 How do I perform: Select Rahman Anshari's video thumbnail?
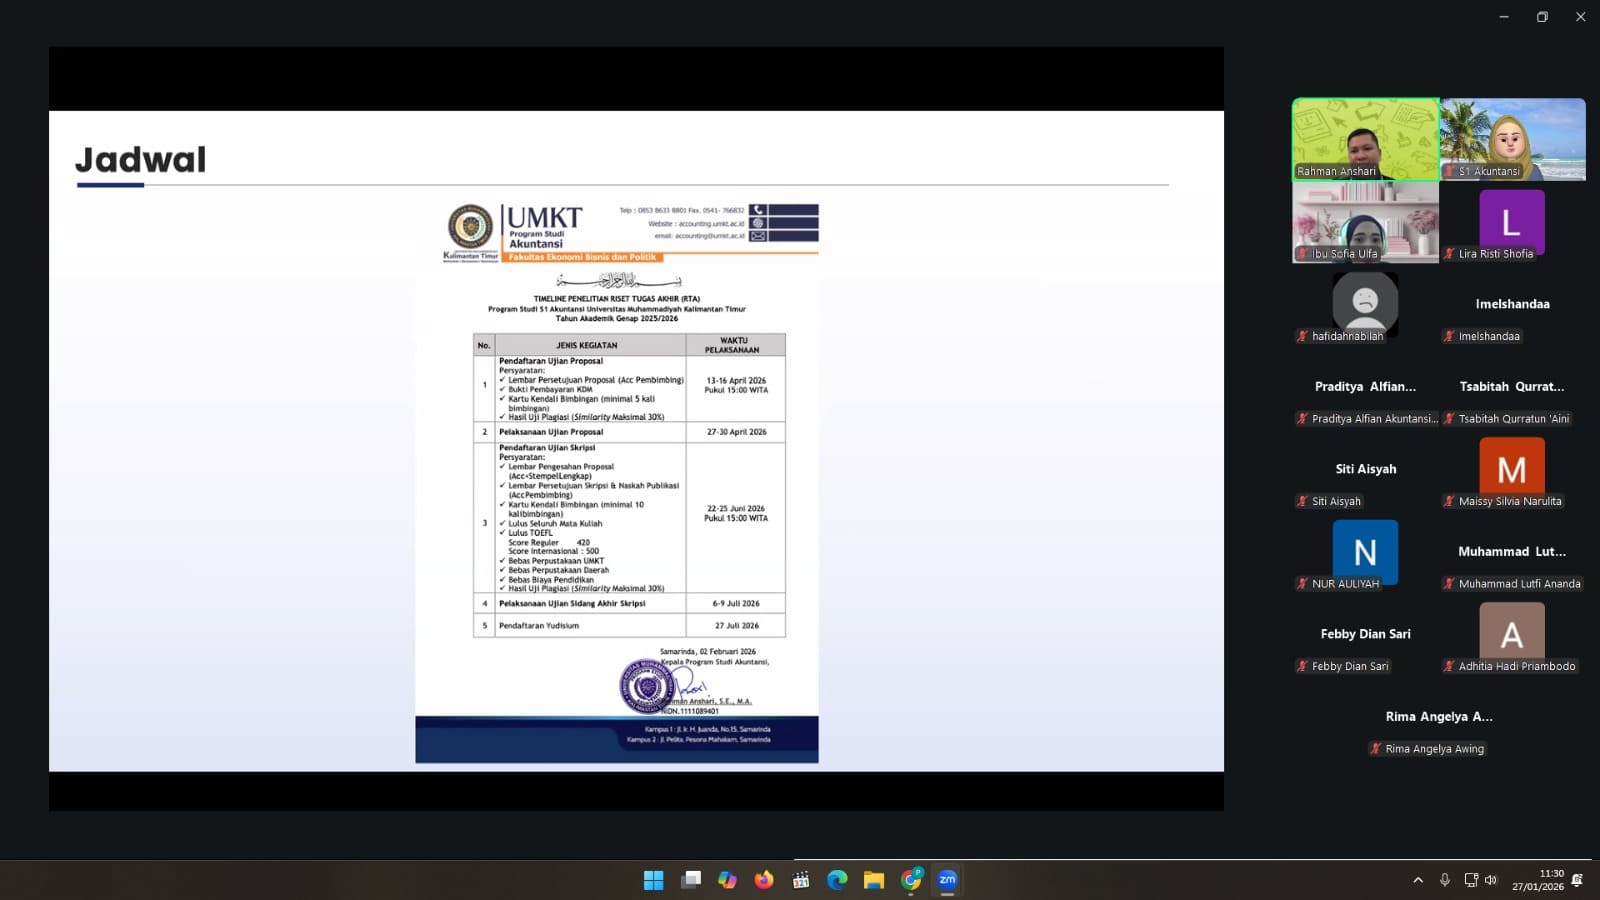(x=1365, y=139)
